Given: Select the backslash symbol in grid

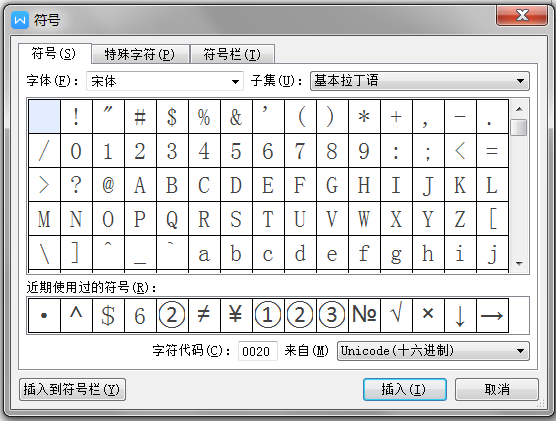Looking at the screenshot, I should [44, 253].
